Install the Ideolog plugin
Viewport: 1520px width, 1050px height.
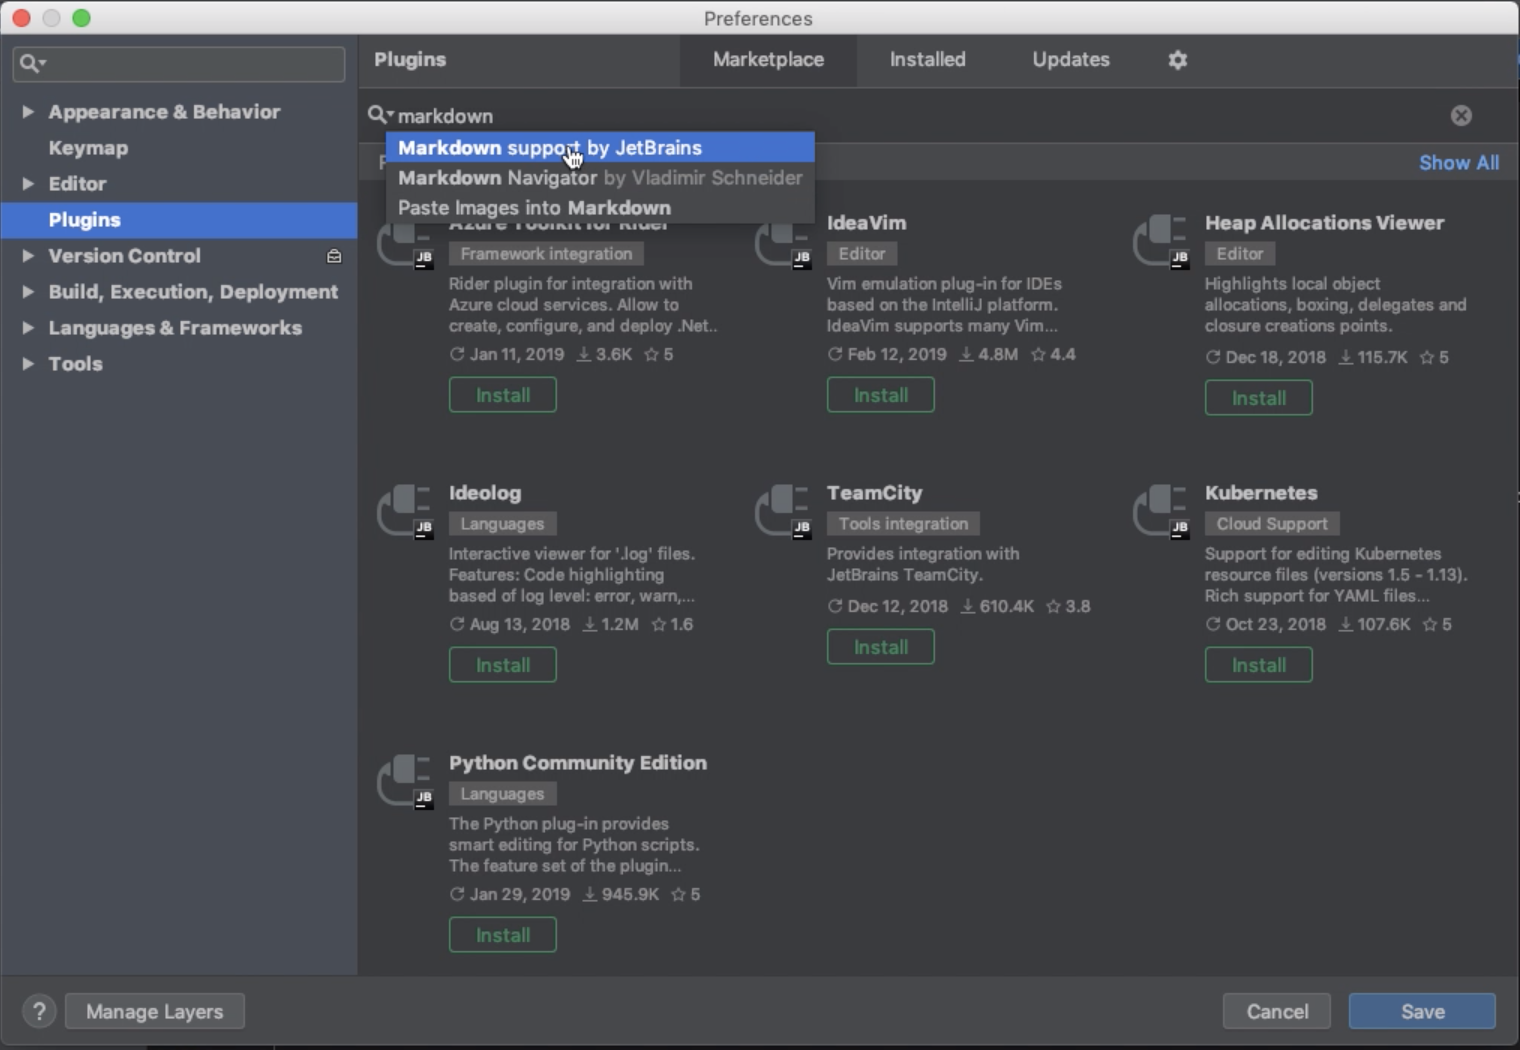point(503,665)
